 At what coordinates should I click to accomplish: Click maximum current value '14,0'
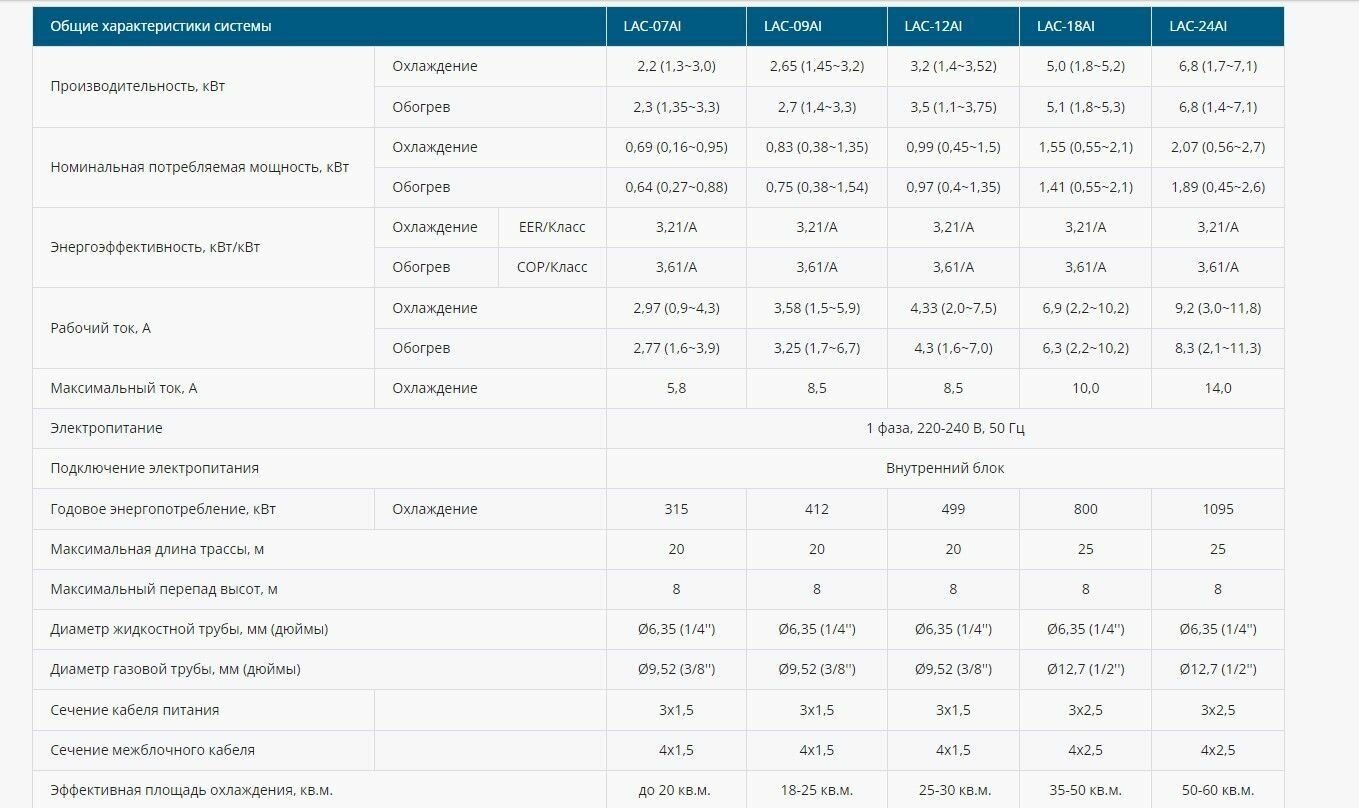[1218, 388]
